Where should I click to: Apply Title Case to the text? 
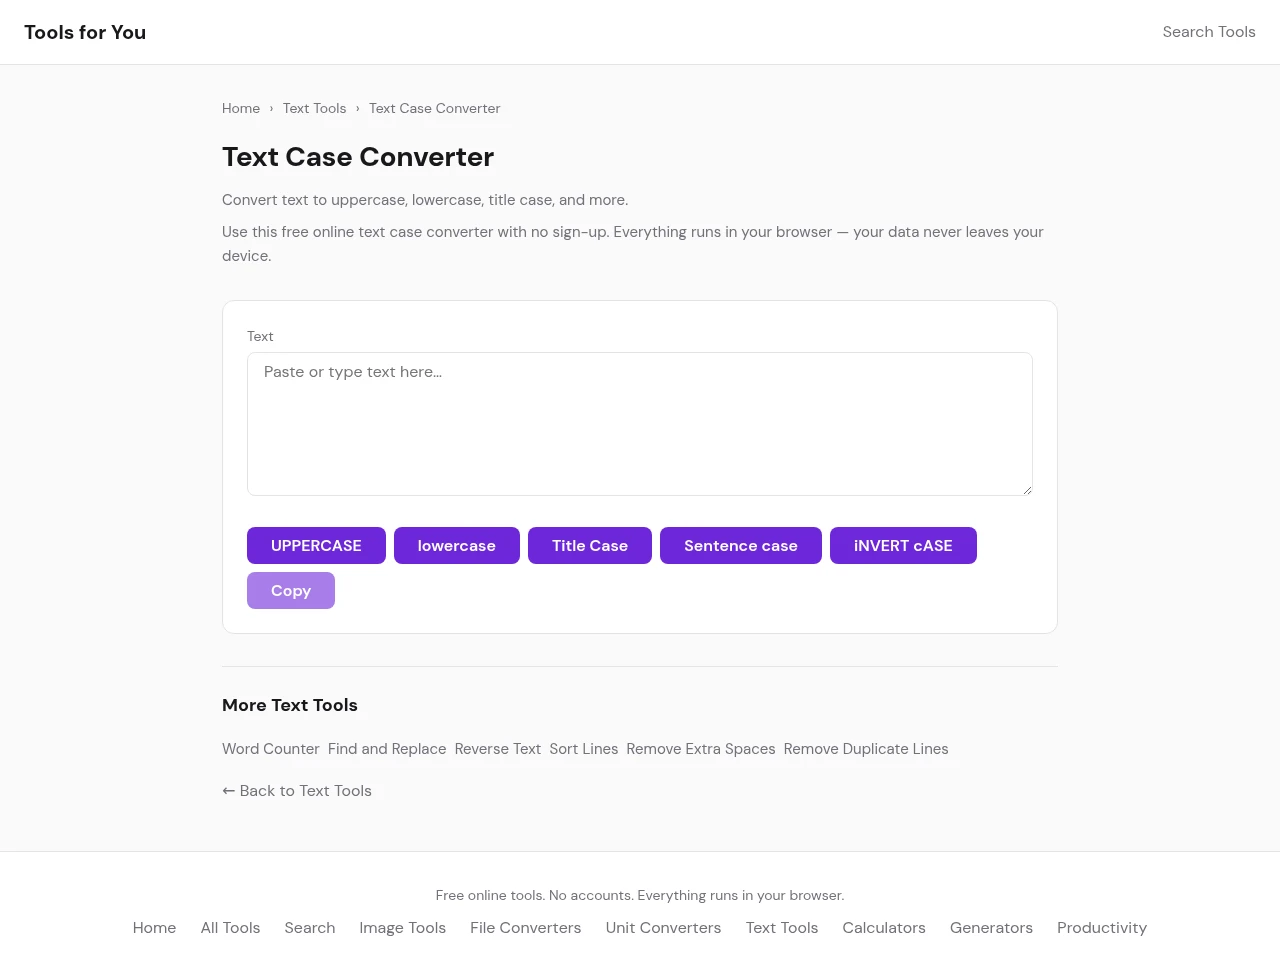[589, 546]
